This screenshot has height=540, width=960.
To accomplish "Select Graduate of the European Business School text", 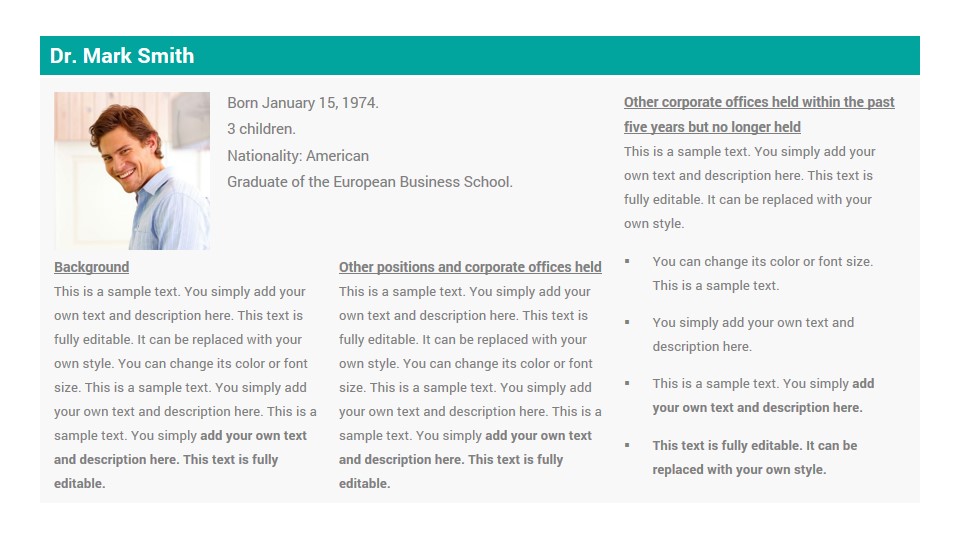I will pyautogui.click(x=370, y=182).
